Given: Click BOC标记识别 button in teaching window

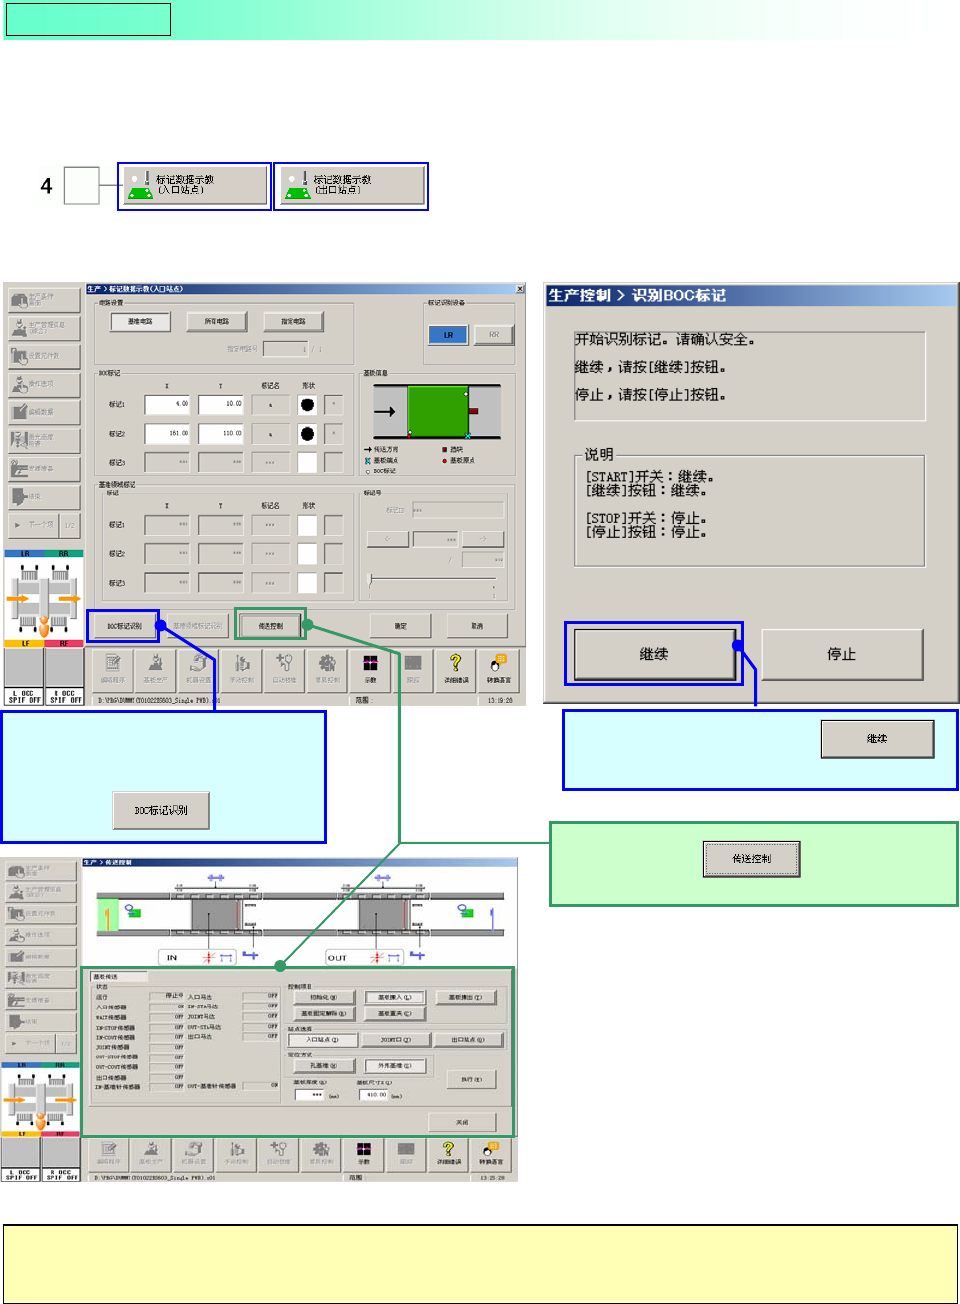Looking at the screenshot, I should coord(123,626).
